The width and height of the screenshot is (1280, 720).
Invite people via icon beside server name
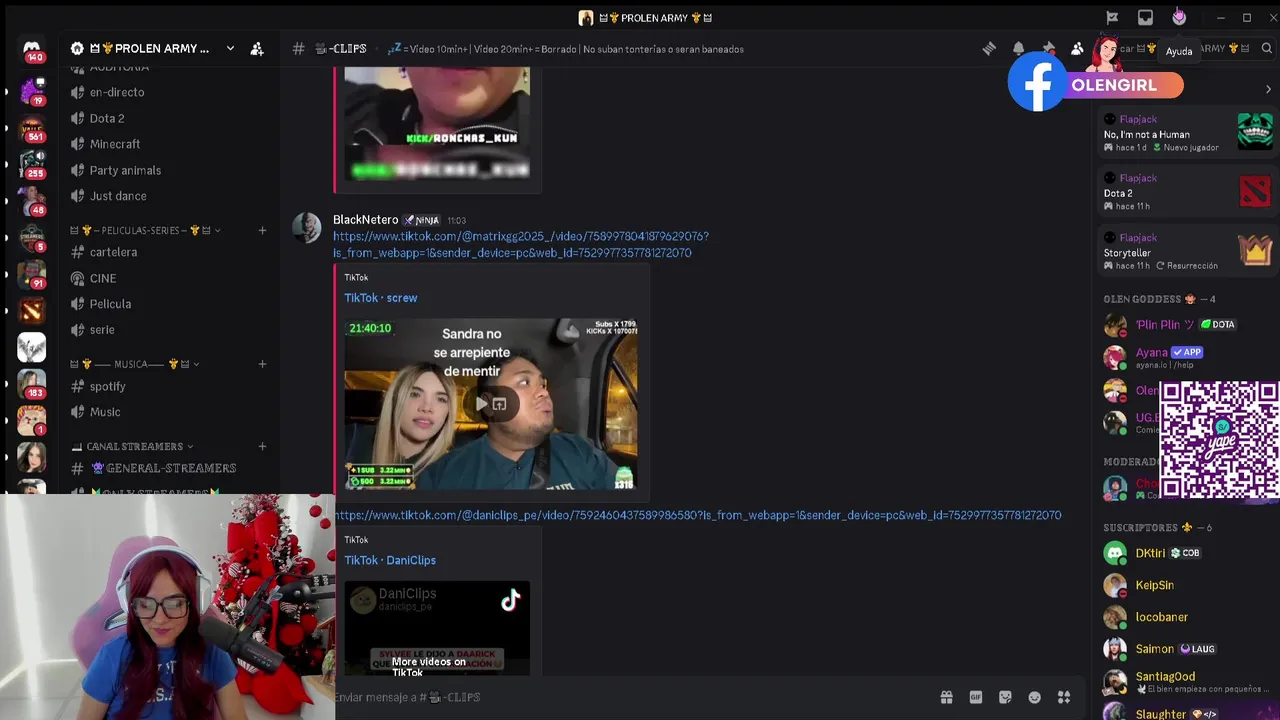point(257,48)
